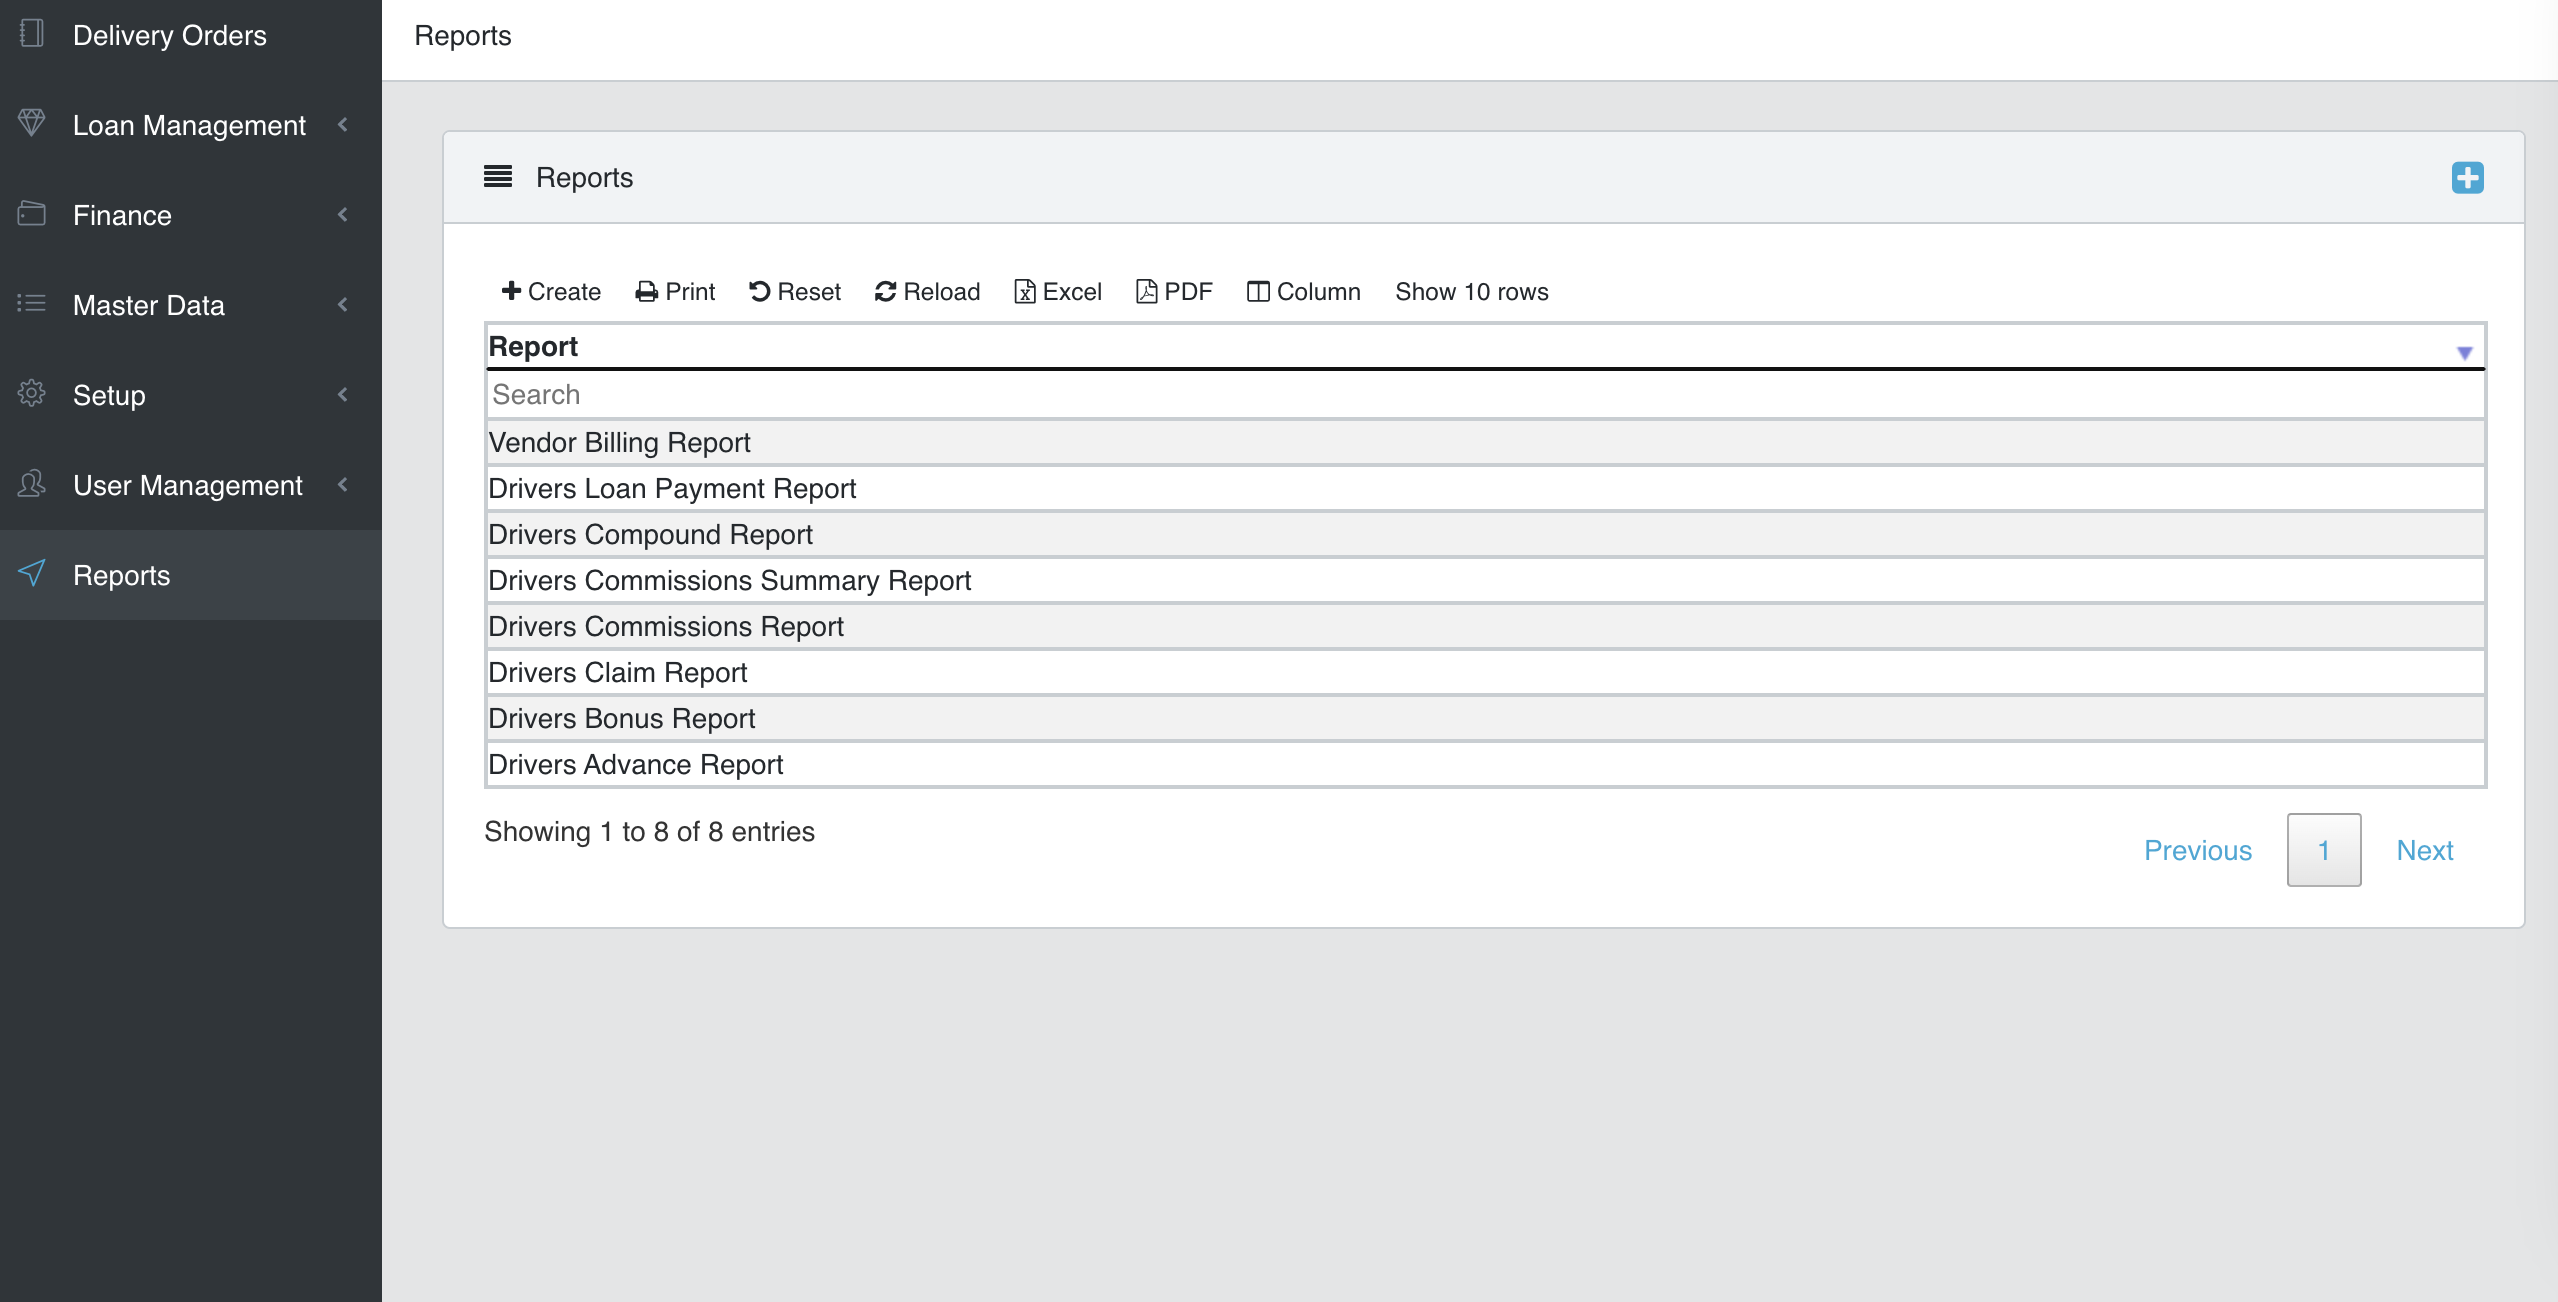The image size is (2558, 1302).
Task: Go to the Next page link
Action: 2424,850
